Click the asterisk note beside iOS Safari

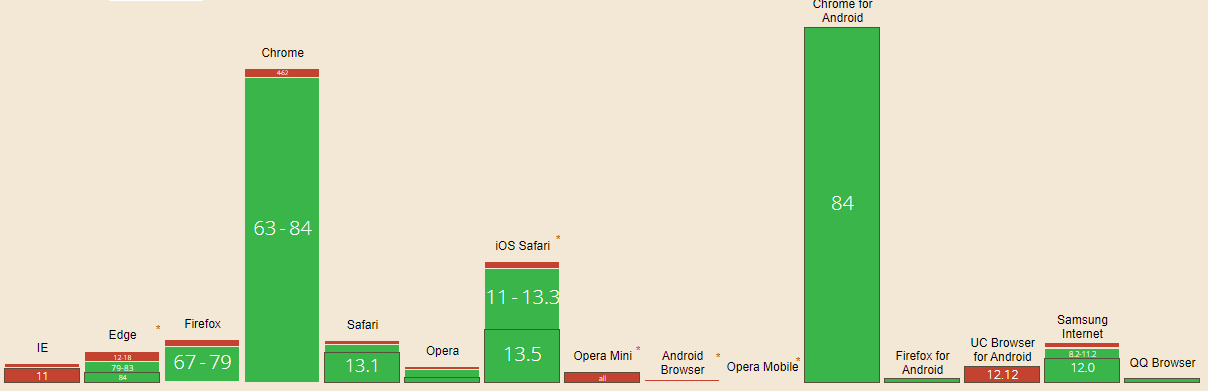click(558, 238)
